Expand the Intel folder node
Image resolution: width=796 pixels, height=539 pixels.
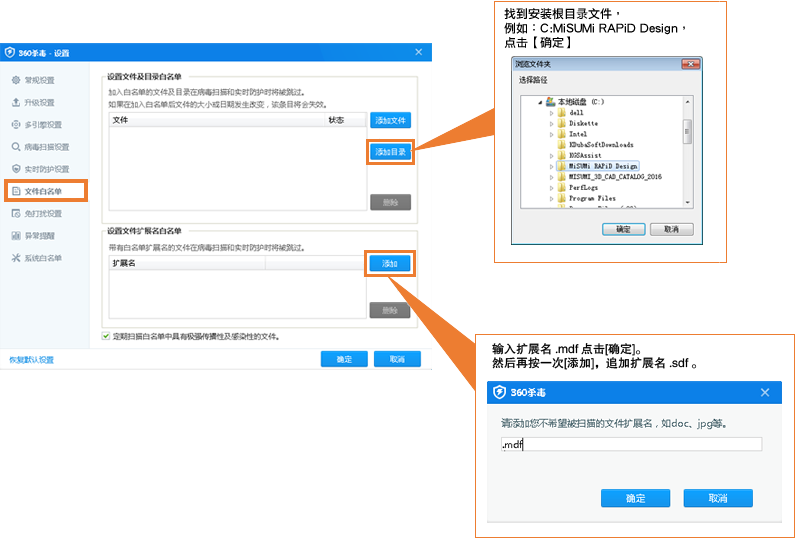tap(551, 134)
